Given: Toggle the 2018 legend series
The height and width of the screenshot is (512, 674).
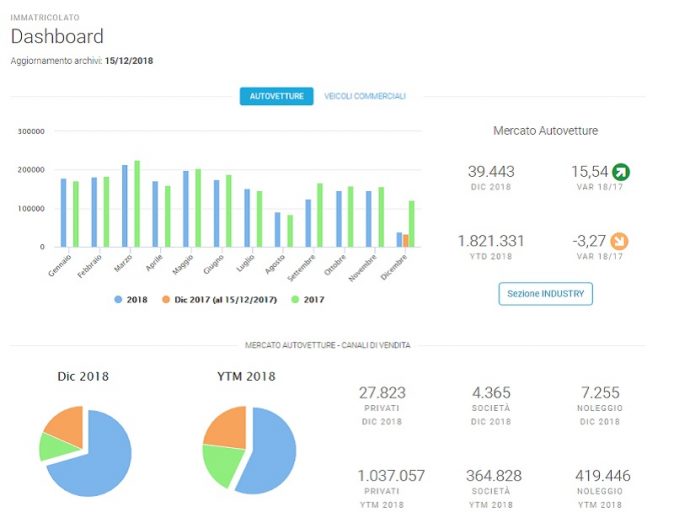Looking at the screenshot, I should [x=131, y=300].
